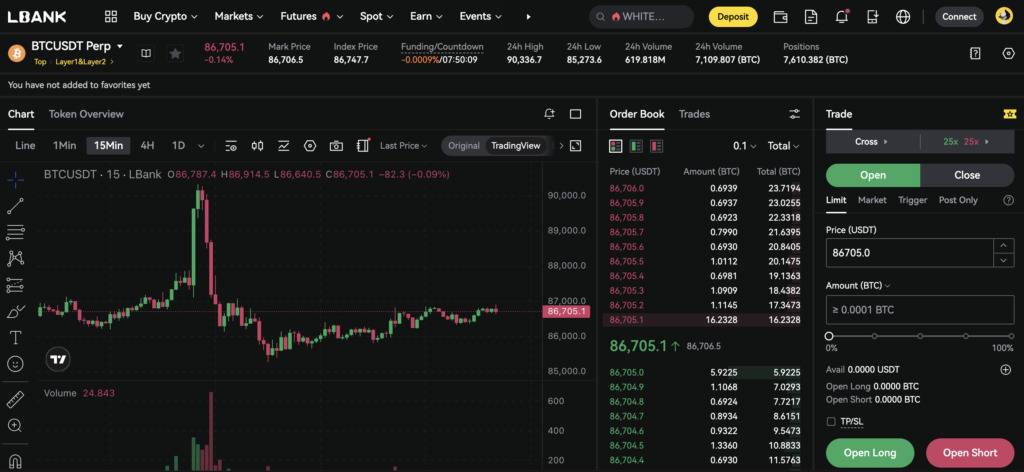Switch chart to TradingView mode
1024x472 pixels.
[x=516, y=146]
